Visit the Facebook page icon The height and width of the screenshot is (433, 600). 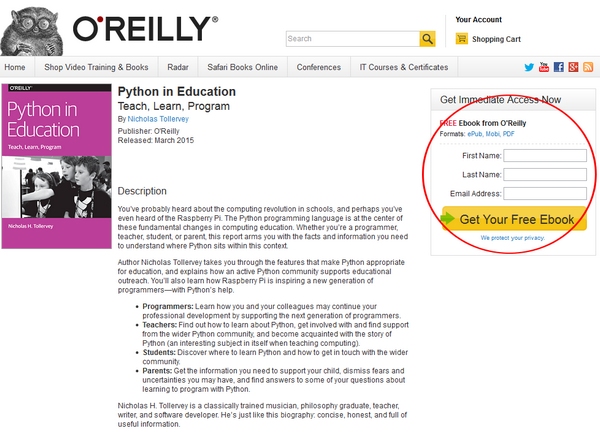click(x=559, y=67)
